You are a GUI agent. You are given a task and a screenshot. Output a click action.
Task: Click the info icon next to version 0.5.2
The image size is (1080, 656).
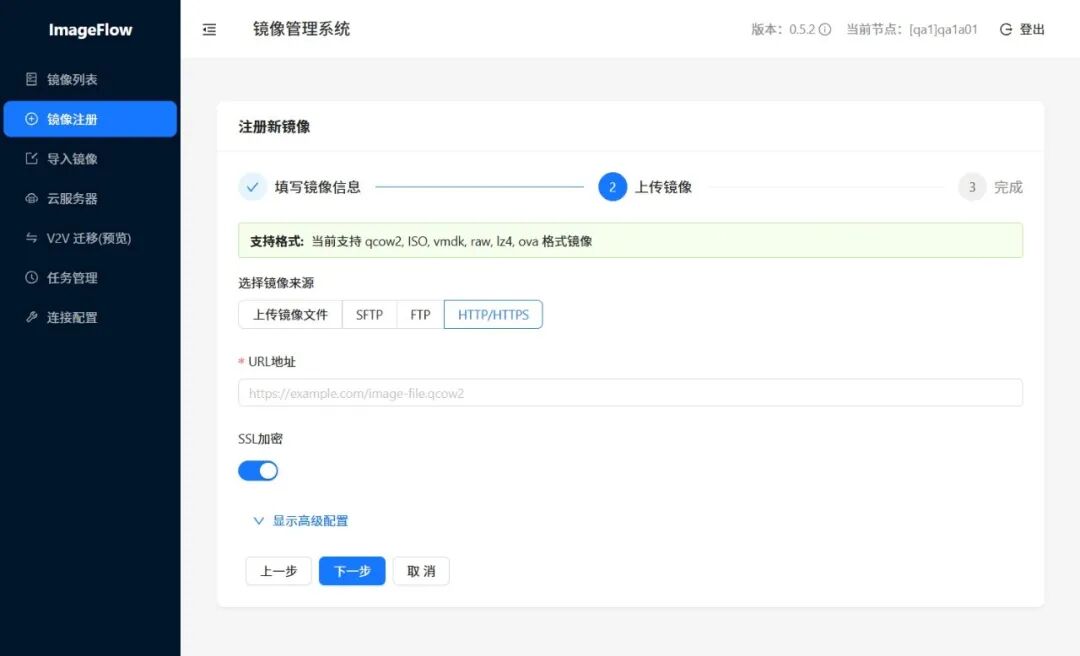(x=825, y=30)
